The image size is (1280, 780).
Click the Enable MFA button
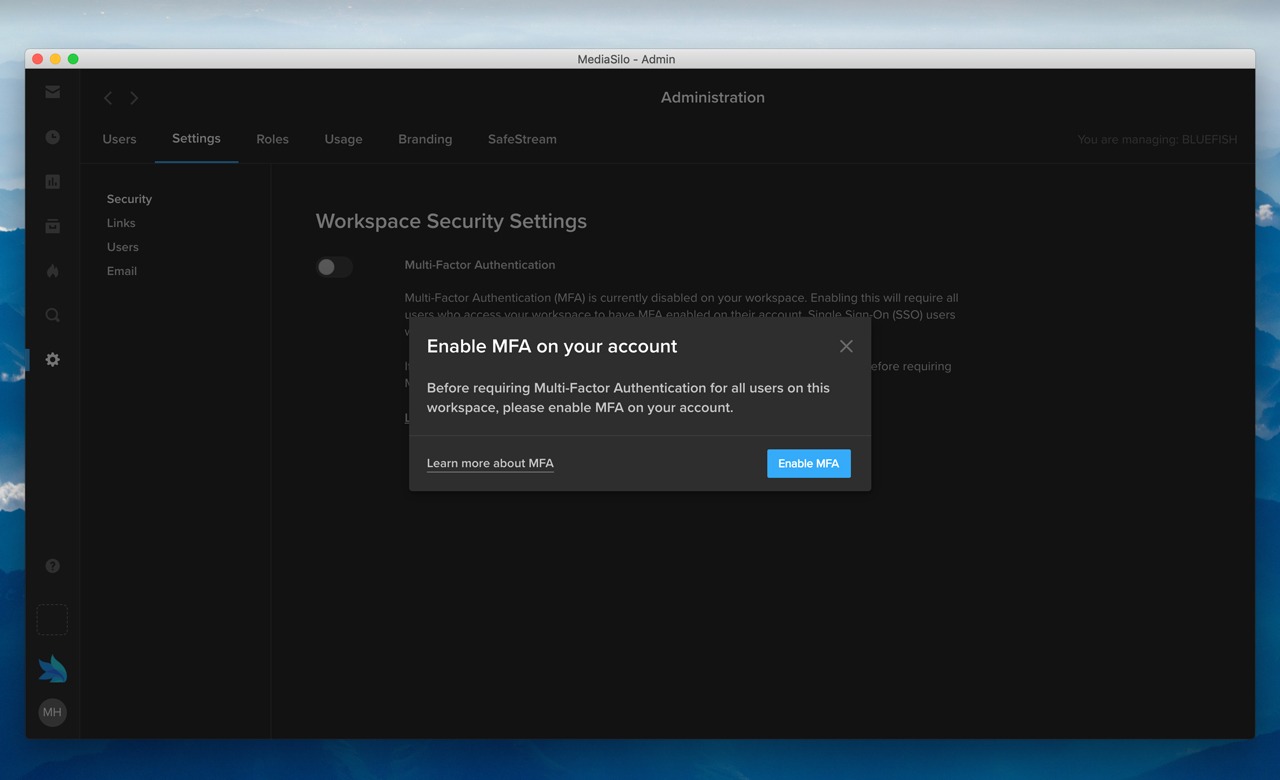(x=808, y=463)
